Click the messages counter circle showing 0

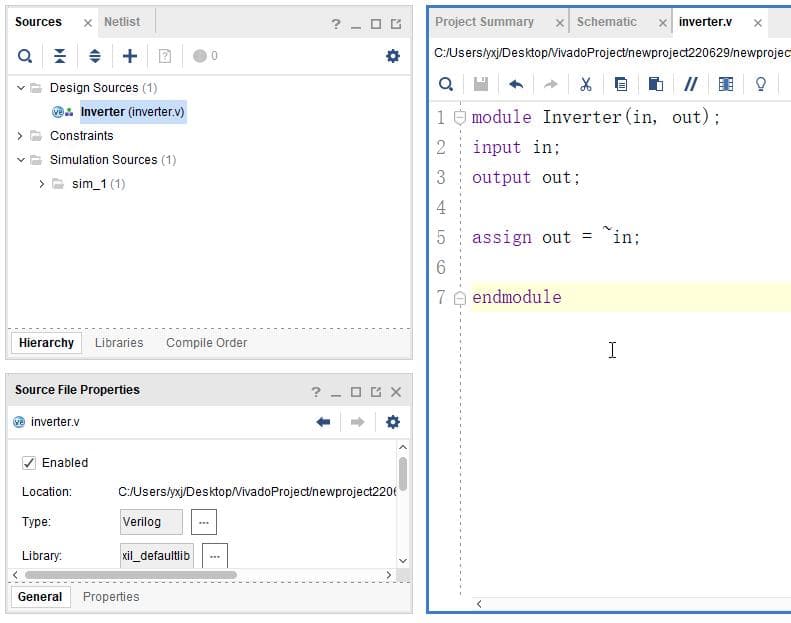click(200, 56)
